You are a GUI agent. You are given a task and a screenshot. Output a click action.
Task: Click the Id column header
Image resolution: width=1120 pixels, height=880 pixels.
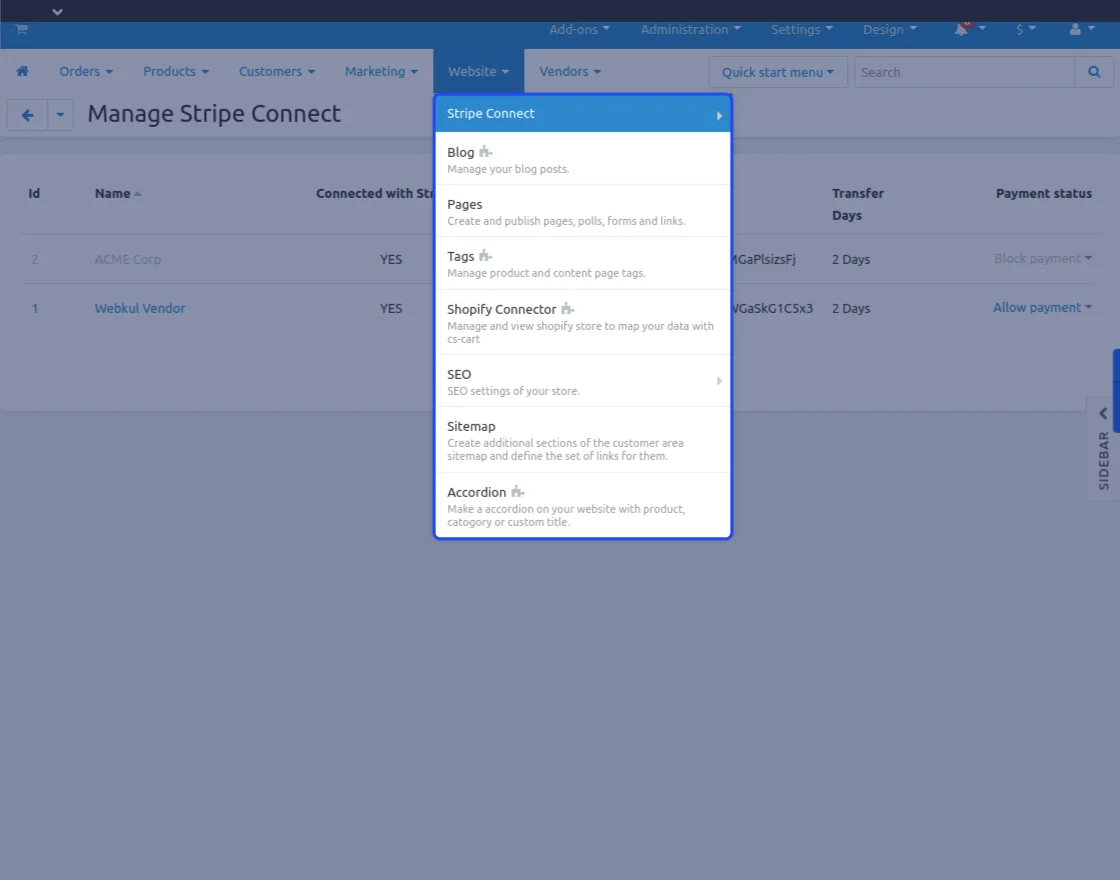click(34, 194)
